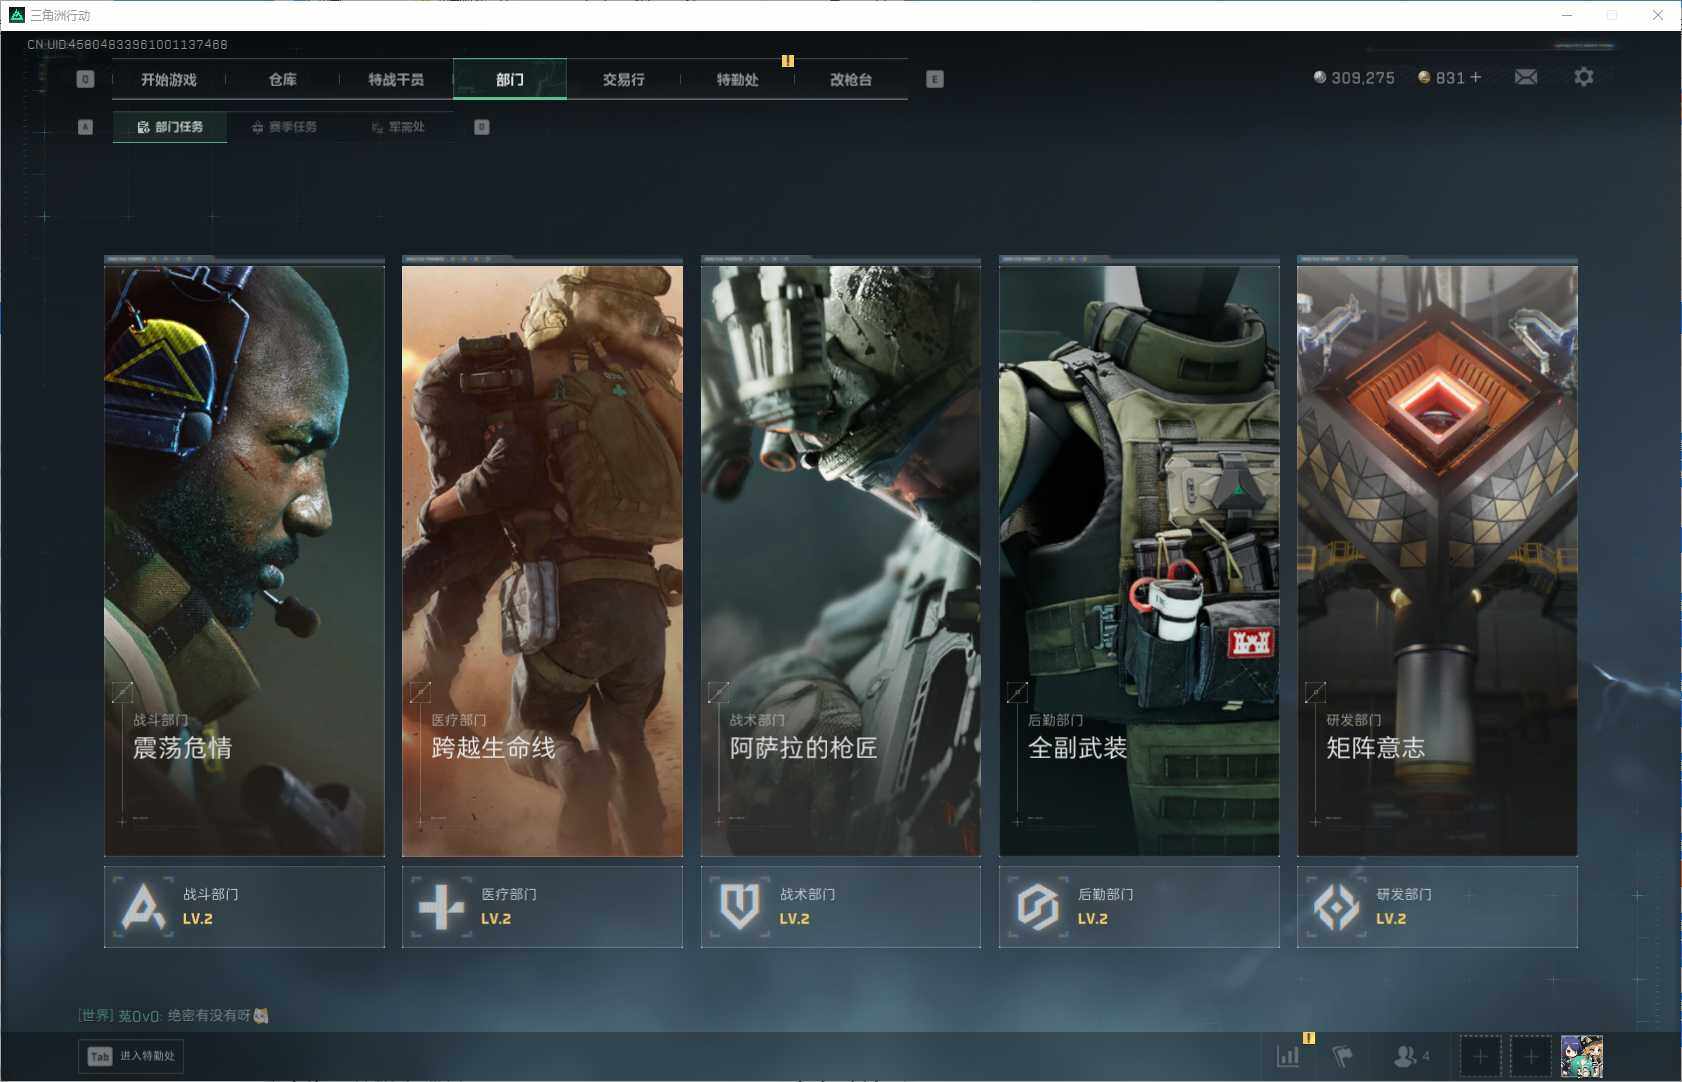Click the 三角洲行动 title bar app icon
Image resolution: width=1682 pixels, height=1082 pixels.
coord(16,15)
